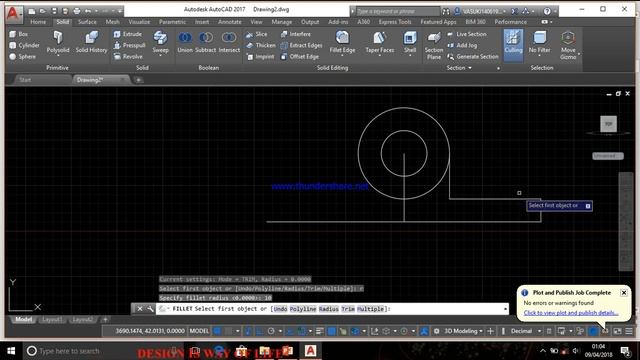The image size is (640, 360).
Task: Click the Trim option in command line
Action: pyautogui.click(x=348, y=309)
